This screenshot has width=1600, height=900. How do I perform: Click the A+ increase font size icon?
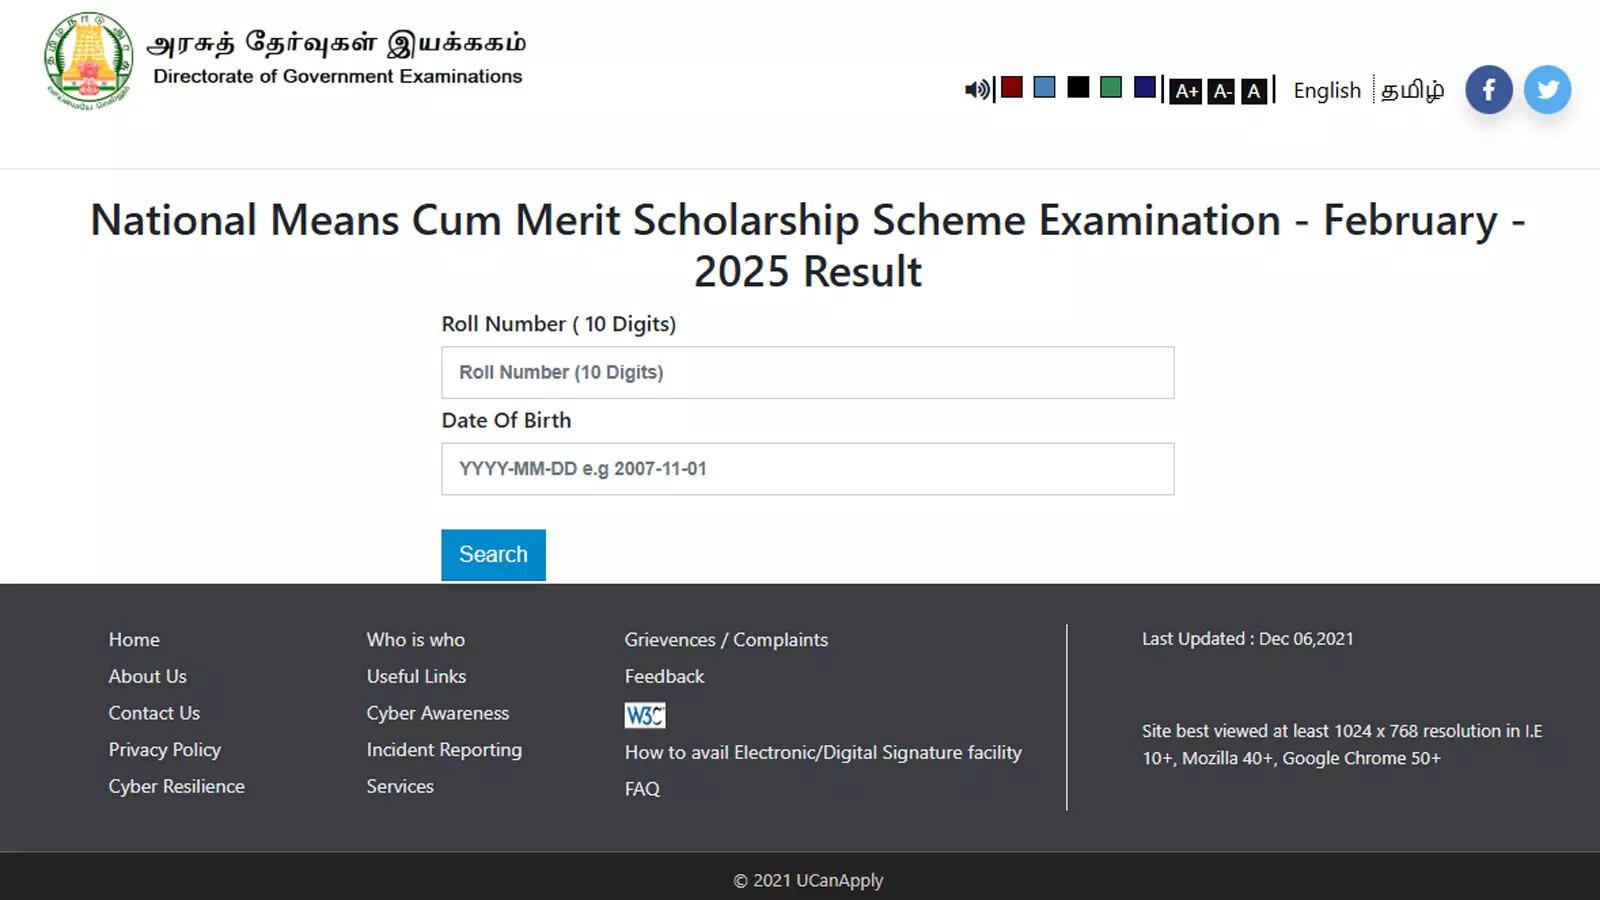[x=1186, y=91]
